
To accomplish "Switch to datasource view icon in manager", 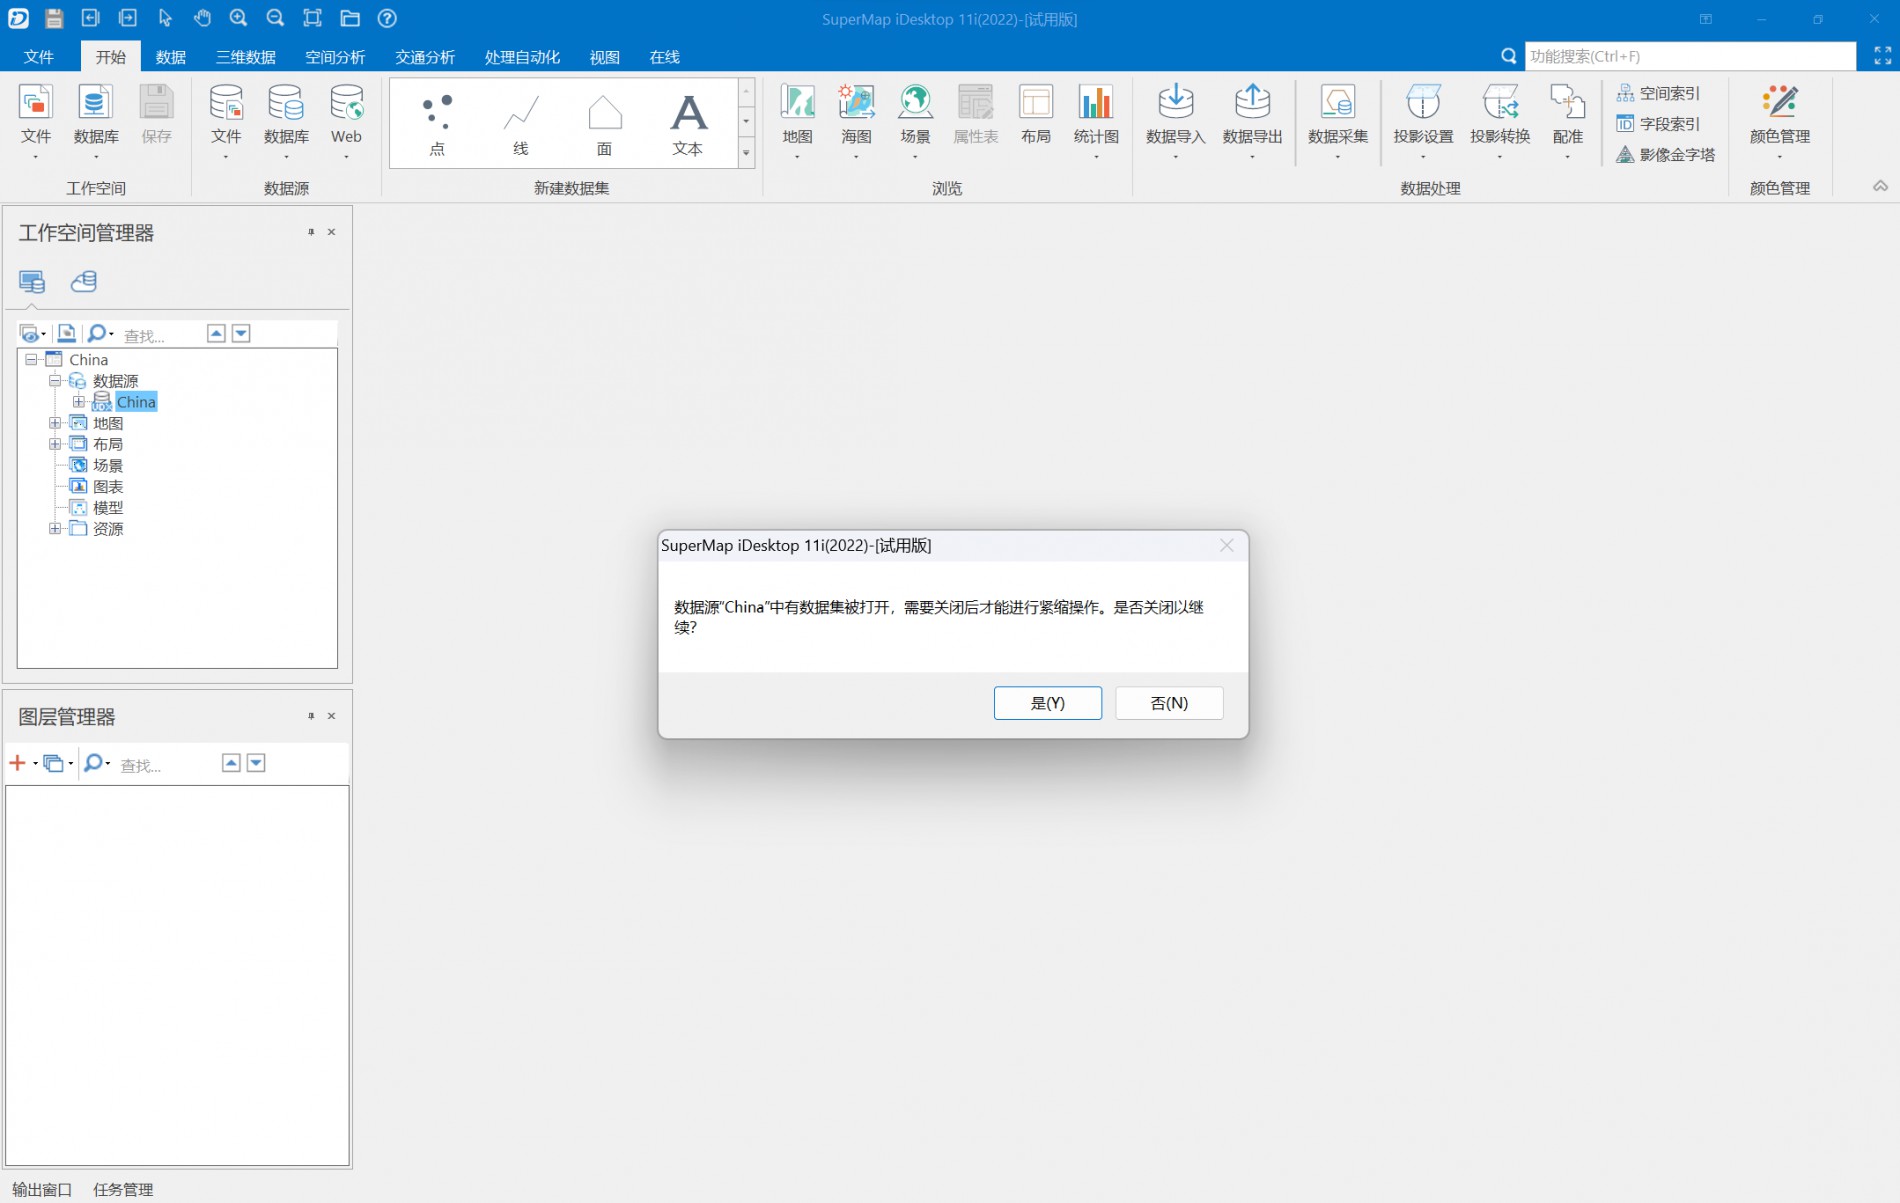I will pyautogui.click(x=84, y=282).
